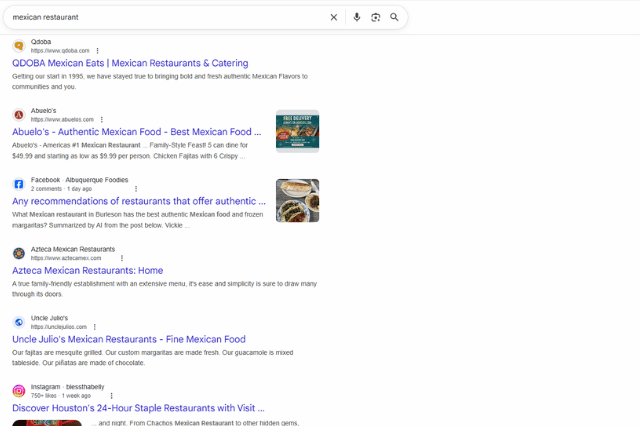Viewport: 640px width, 426px height.
Task: Click the 'Qdoba' site name above its URL
Action: pyautogui.click(x=41, y=42)
